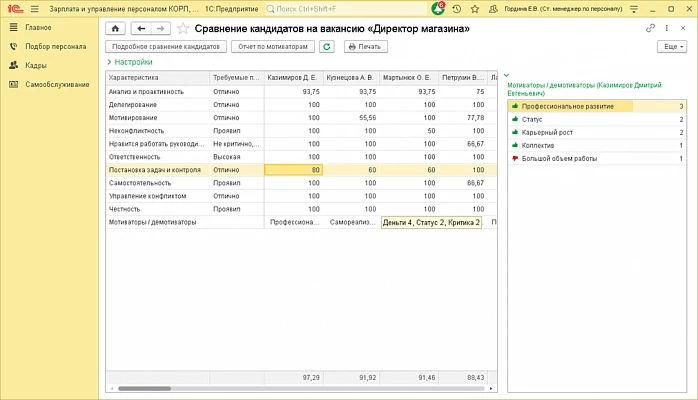Select Самостоятельность row

pos(301,183)
